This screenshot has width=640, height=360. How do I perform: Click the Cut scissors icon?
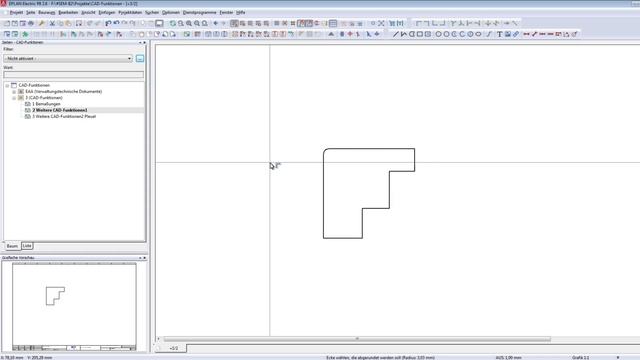pos(52,23)
